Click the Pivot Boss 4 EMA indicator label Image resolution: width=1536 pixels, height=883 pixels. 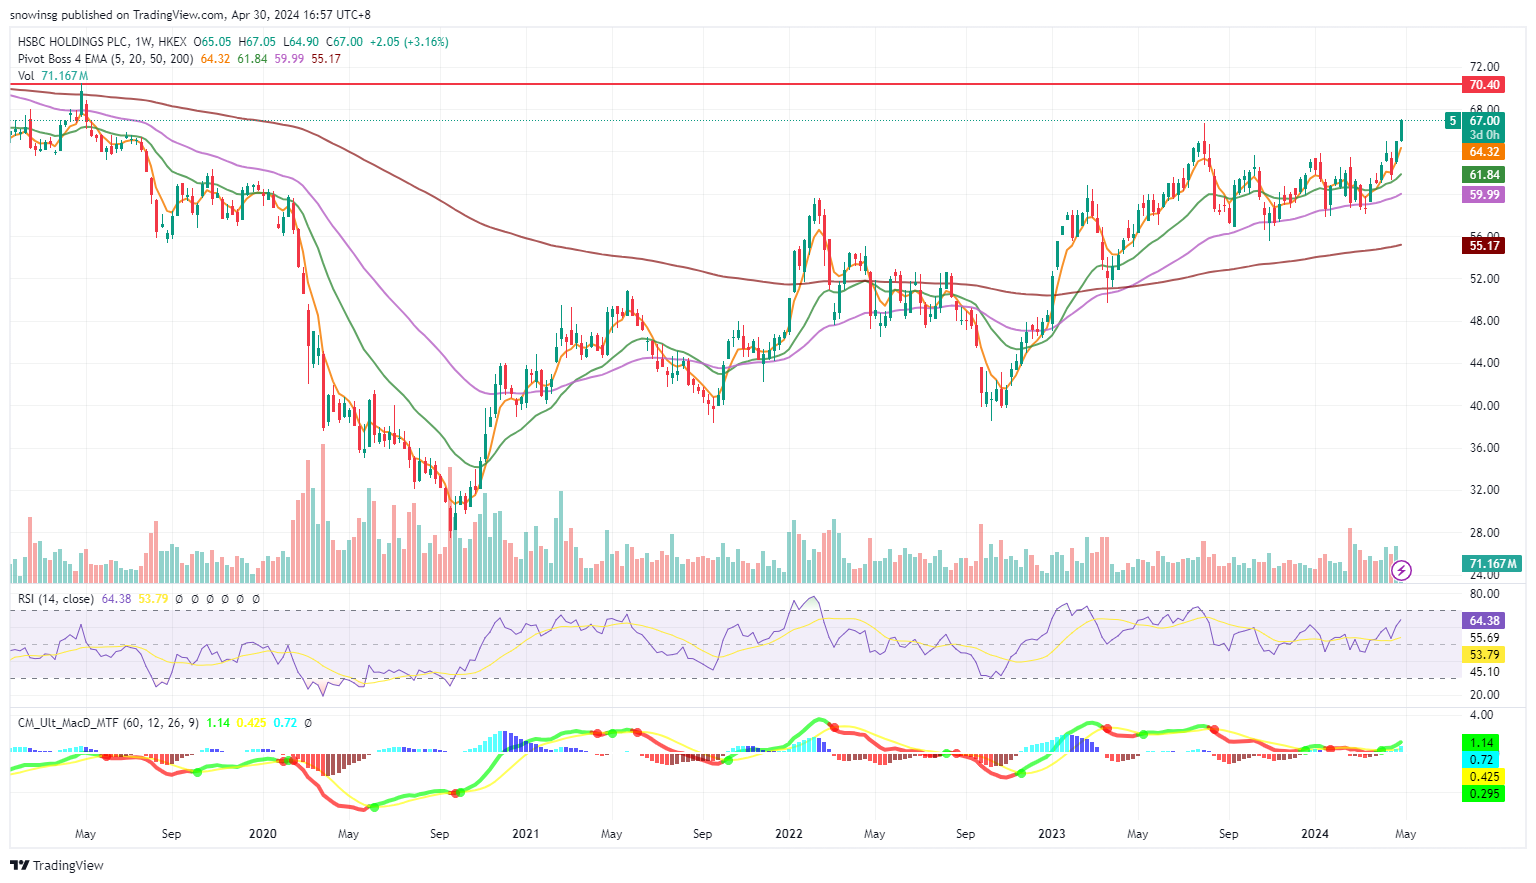106,59
